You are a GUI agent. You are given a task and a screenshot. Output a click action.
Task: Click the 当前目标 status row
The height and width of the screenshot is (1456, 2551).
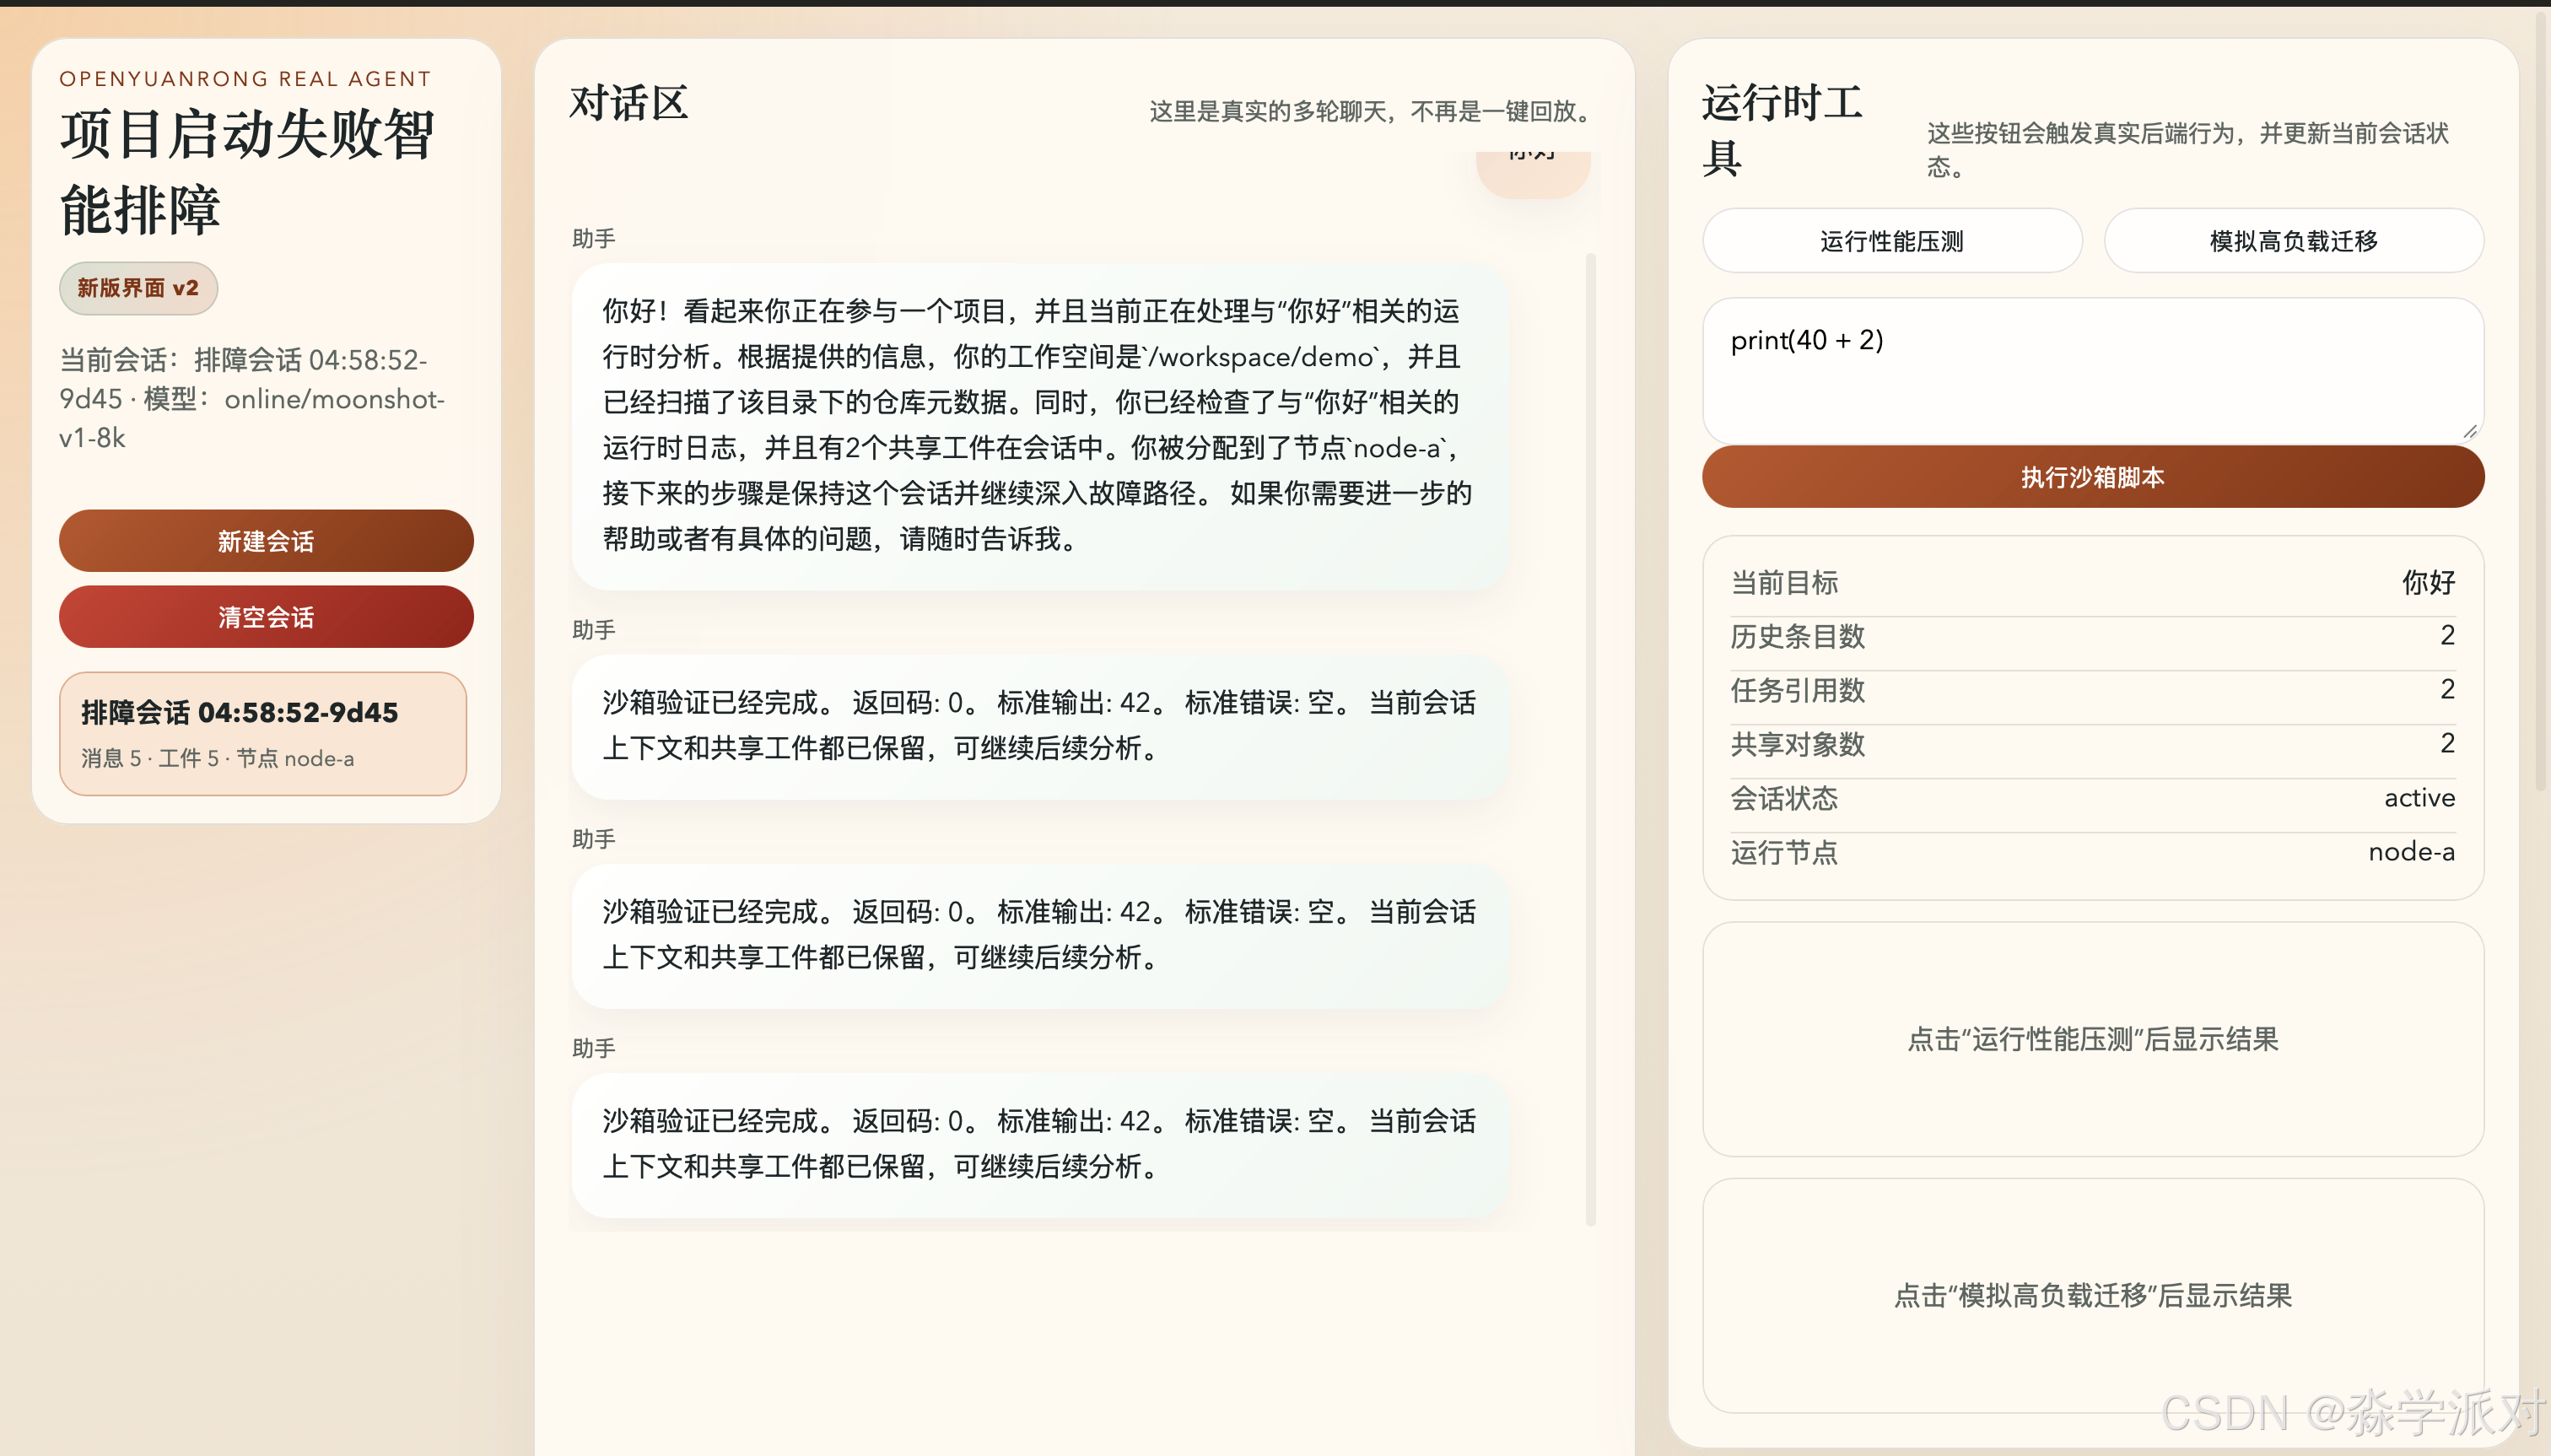pos(2092,582)
